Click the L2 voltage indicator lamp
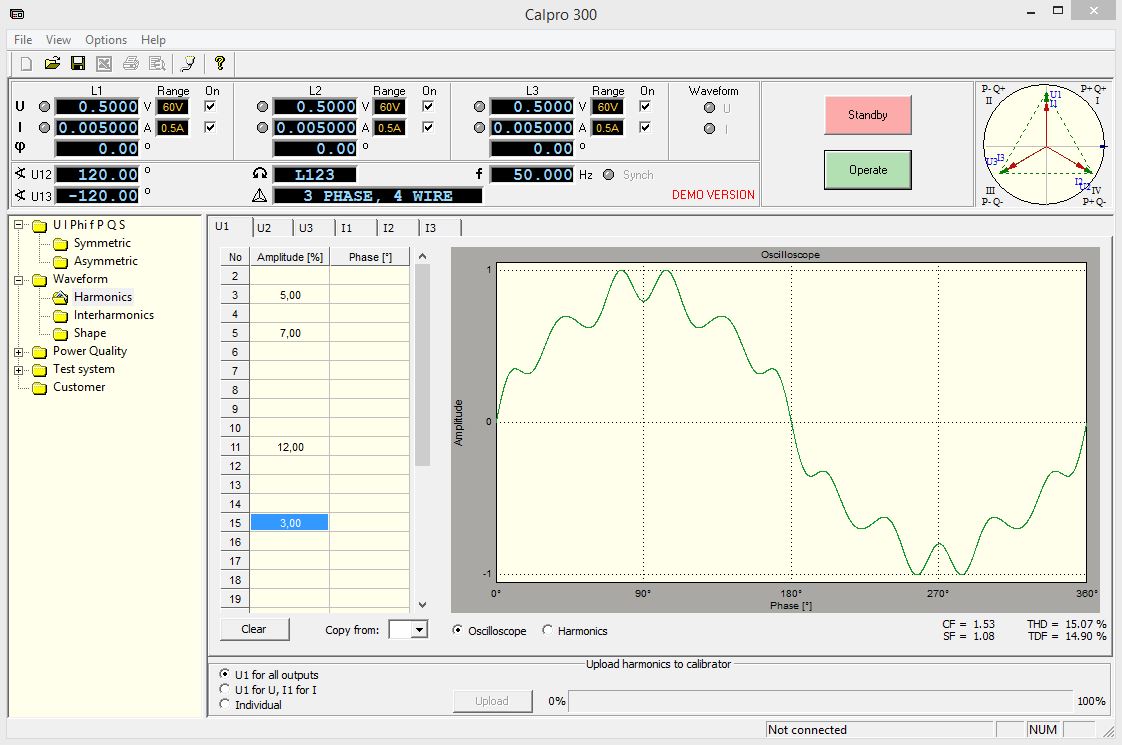Screen dimensions: 1122x745 point(263,107)
